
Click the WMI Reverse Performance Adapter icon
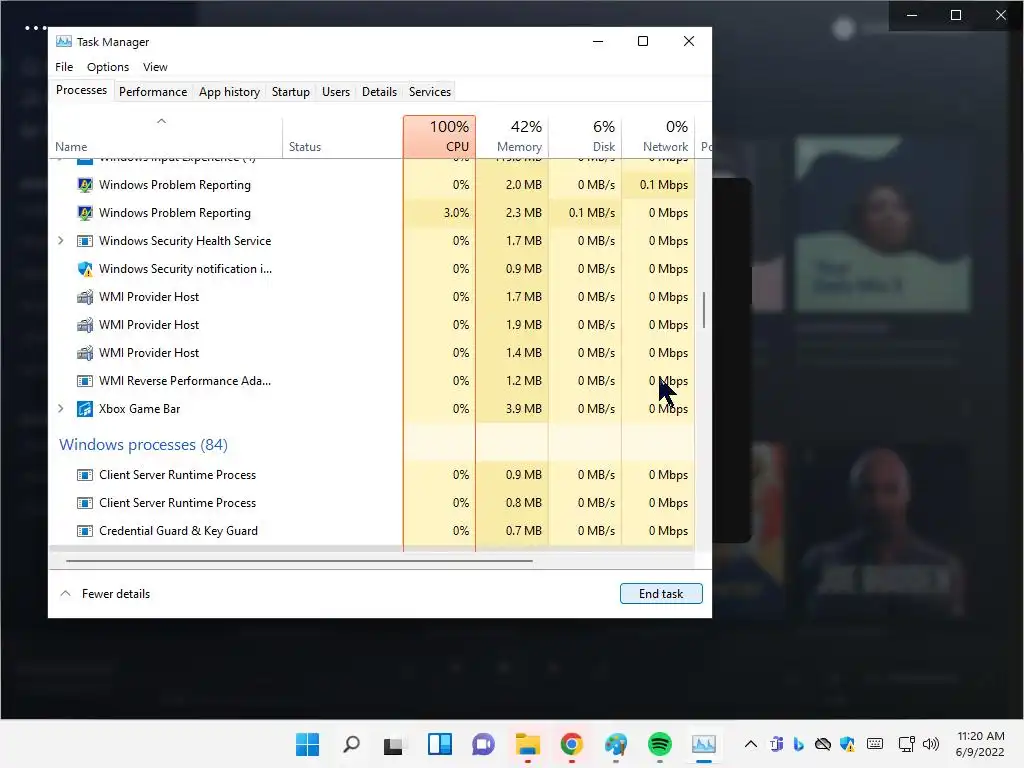coord(85,381)
